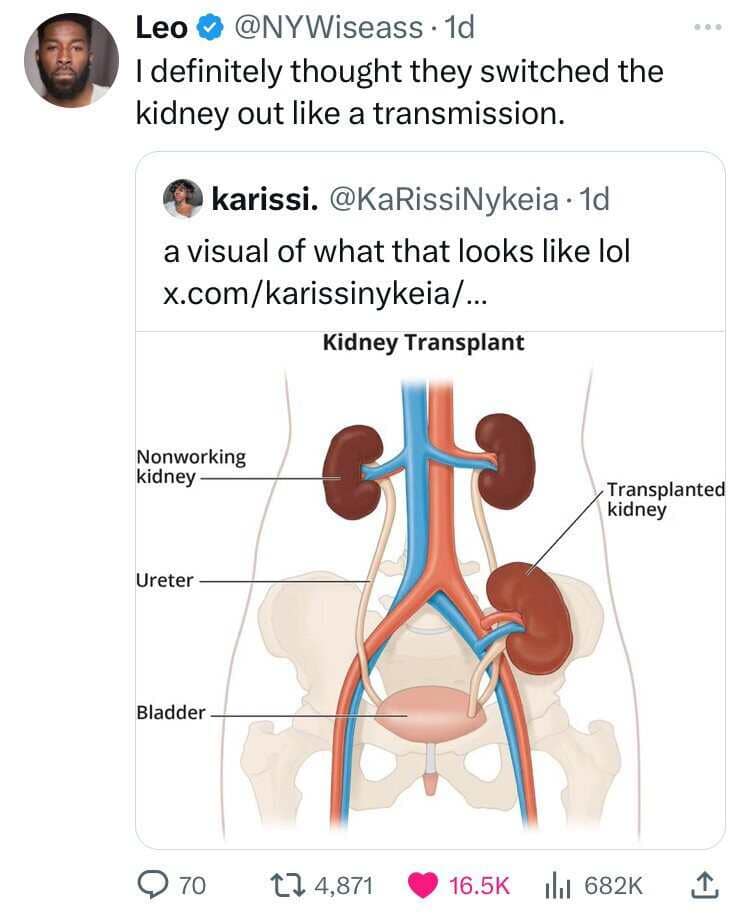Image resolution: width=750 pixels, height=918 pixels.
Task: Click the display name Leo
Action: (161, 28)
